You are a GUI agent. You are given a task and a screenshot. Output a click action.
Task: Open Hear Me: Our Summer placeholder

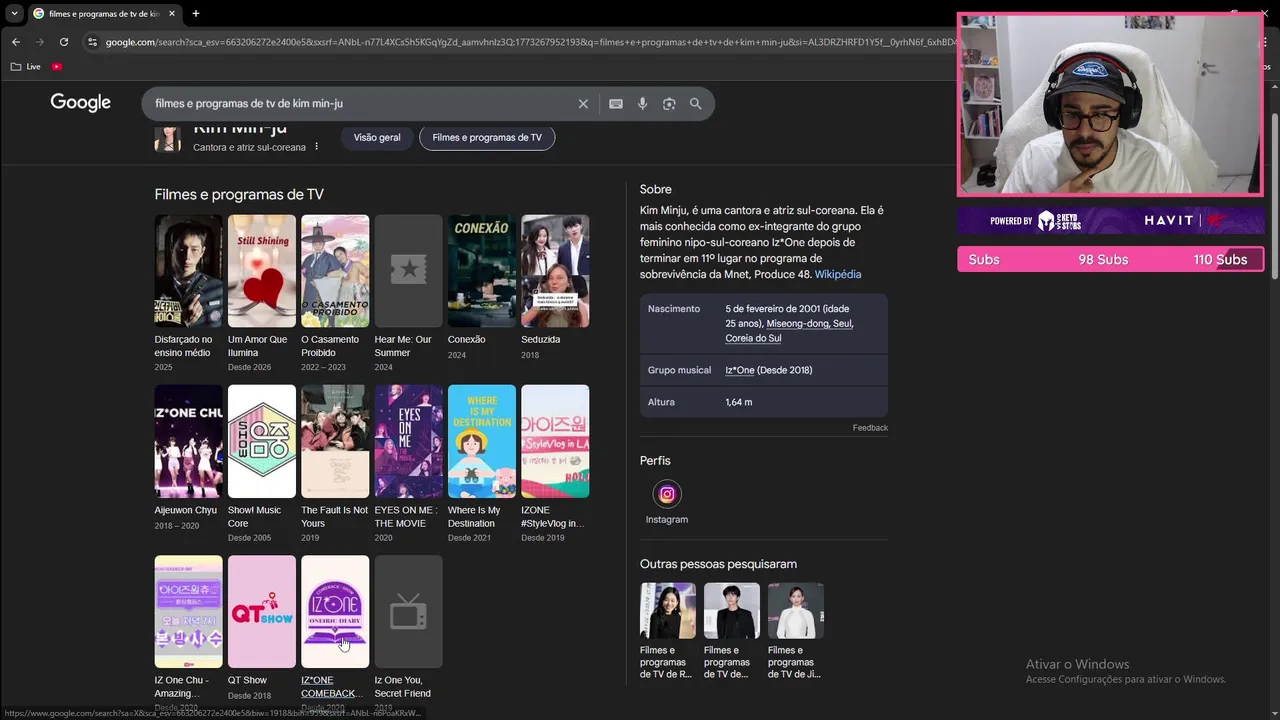point(408,271)
